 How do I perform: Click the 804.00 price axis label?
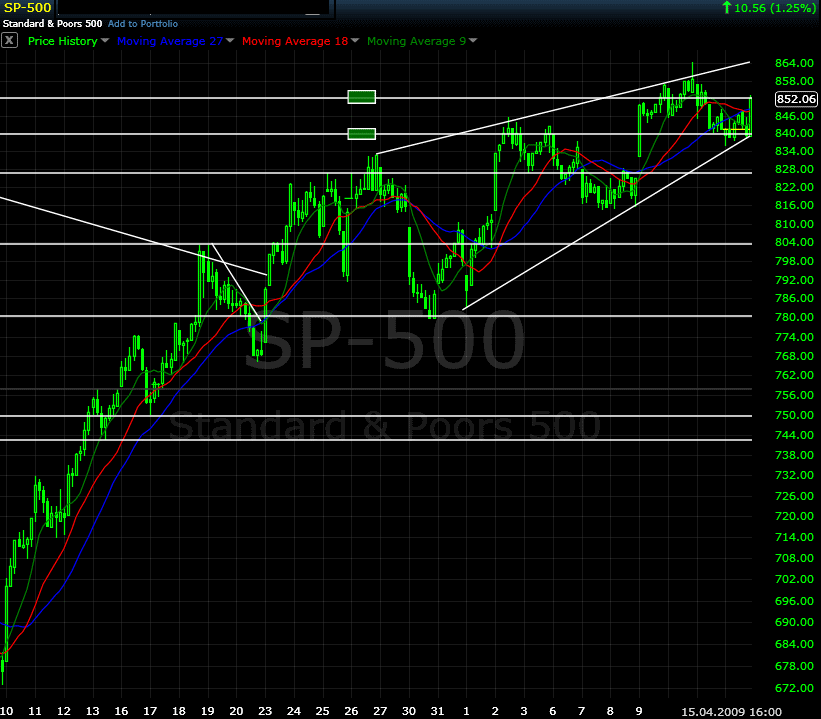(794, 242)
